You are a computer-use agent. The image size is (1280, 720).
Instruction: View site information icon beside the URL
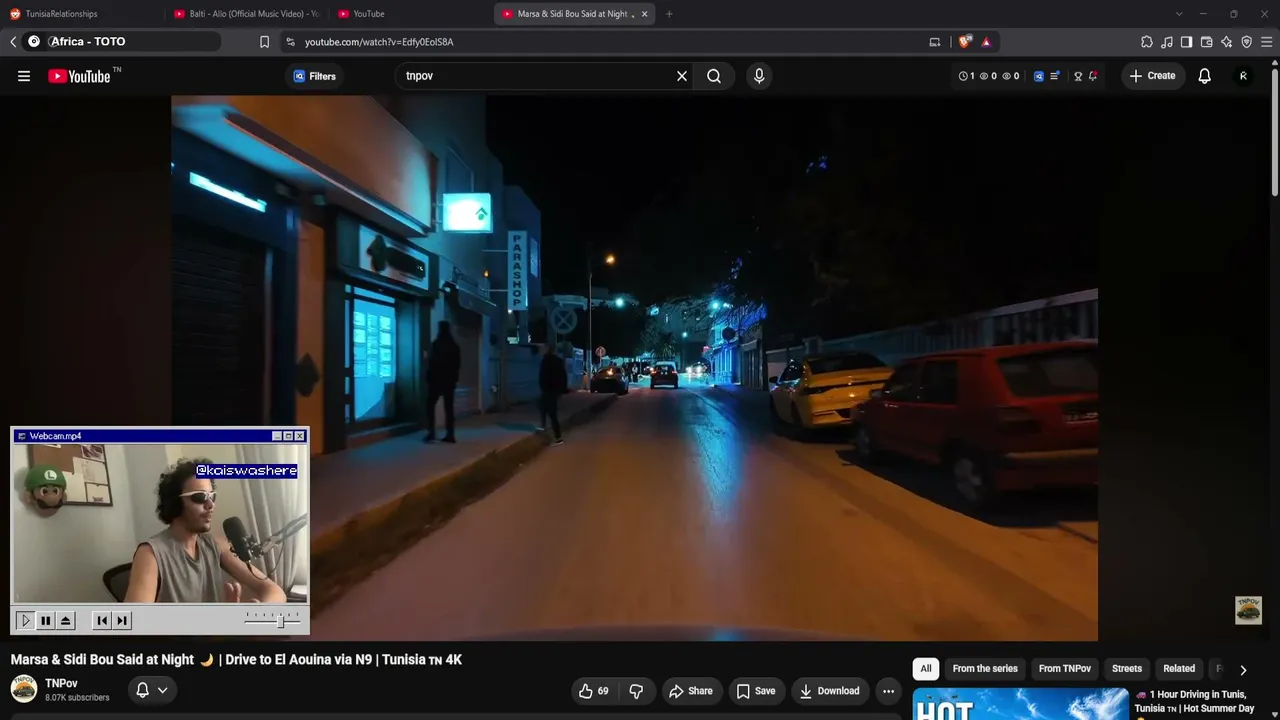(290, 42)
